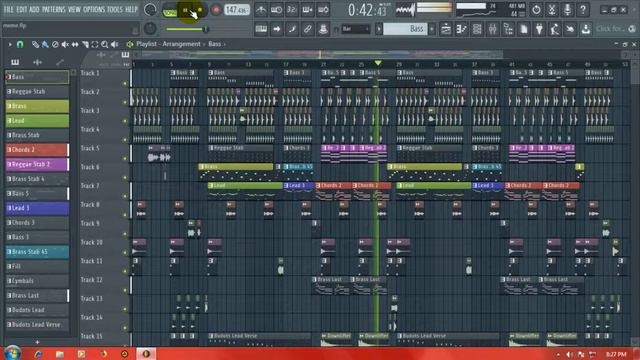
Task: Open the PATTERNS menu
Action: [x=53, y=9]
